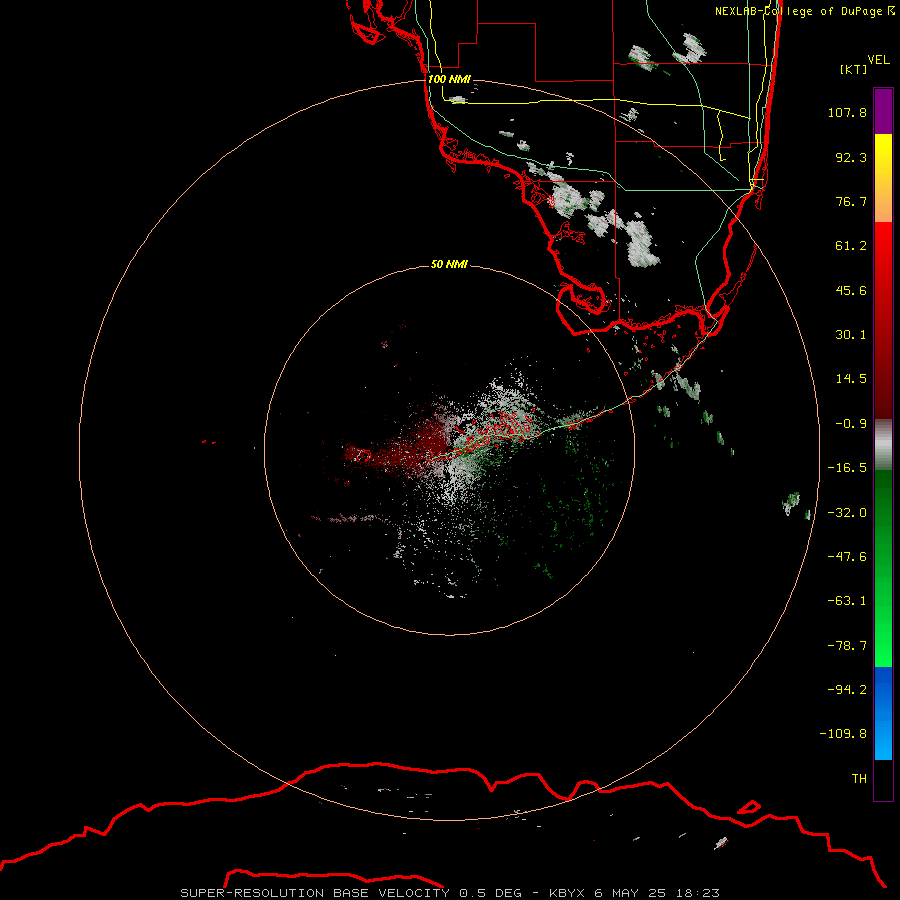900x900 pixels.
Task: Click the blue segment of the velocity color bar
Action: (883, 713)
